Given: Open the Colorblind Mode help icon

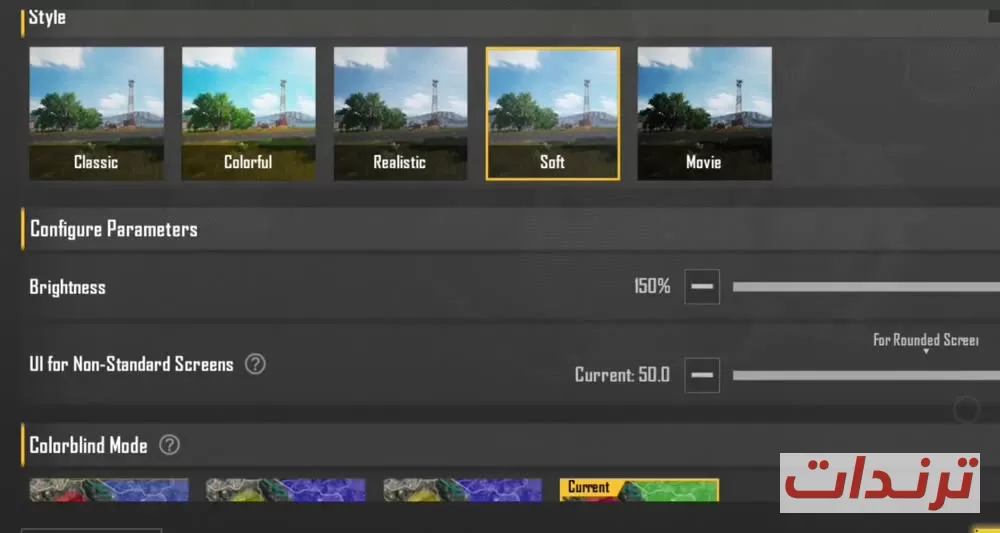Looking at the screenshot, I should pos(169,445).
